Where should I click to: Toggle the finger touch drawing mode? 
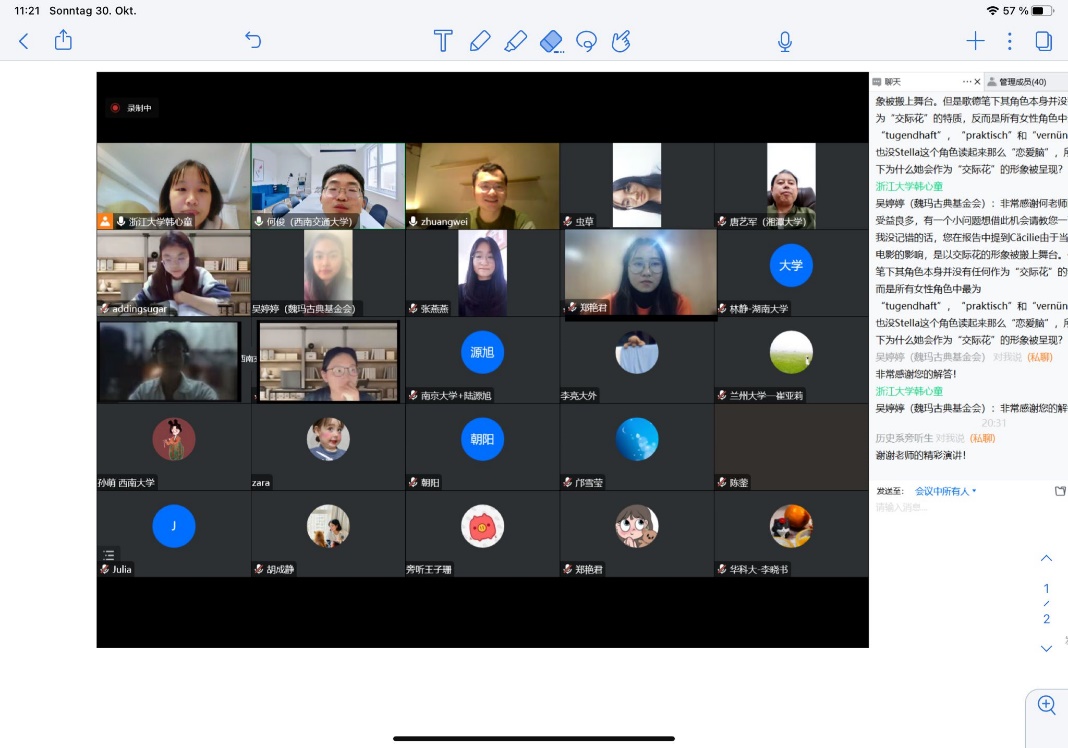pyautogui.click(x=621, y=41)
